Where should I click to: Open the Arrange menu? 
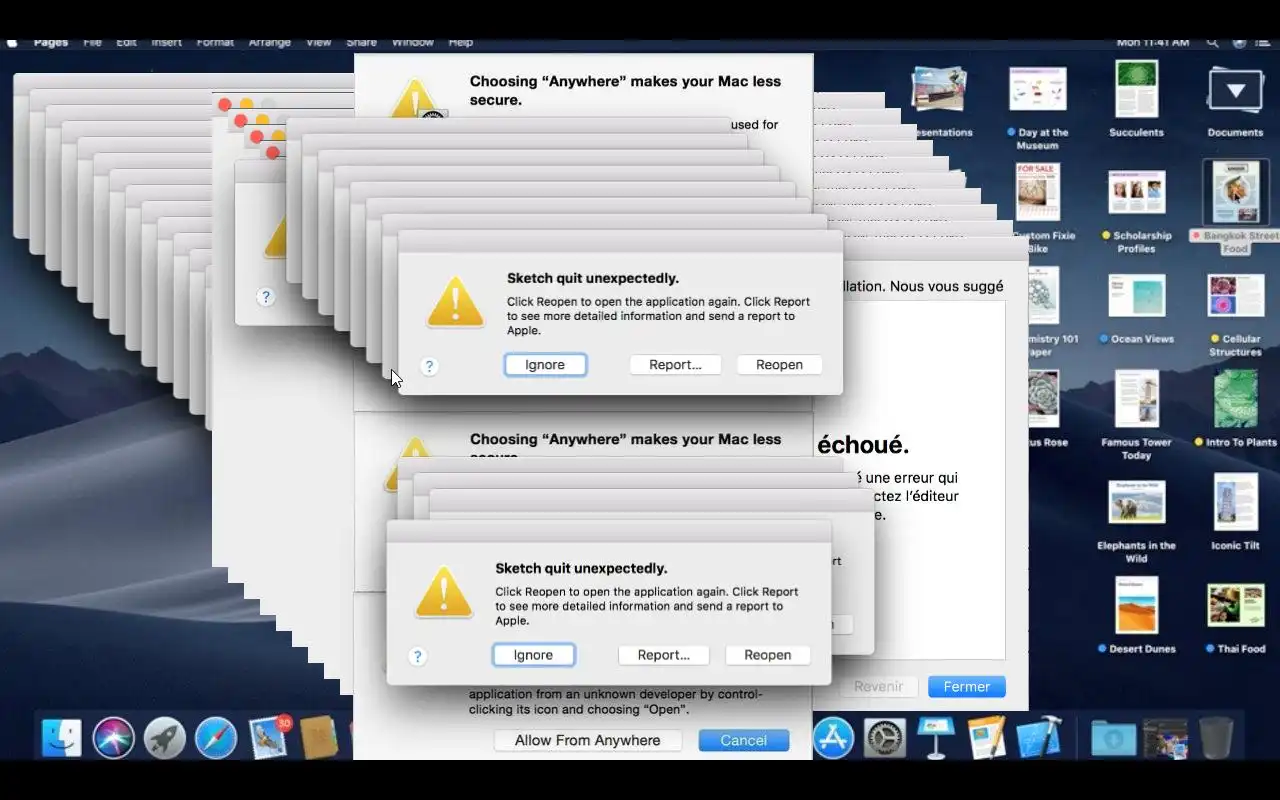point(269,42)
